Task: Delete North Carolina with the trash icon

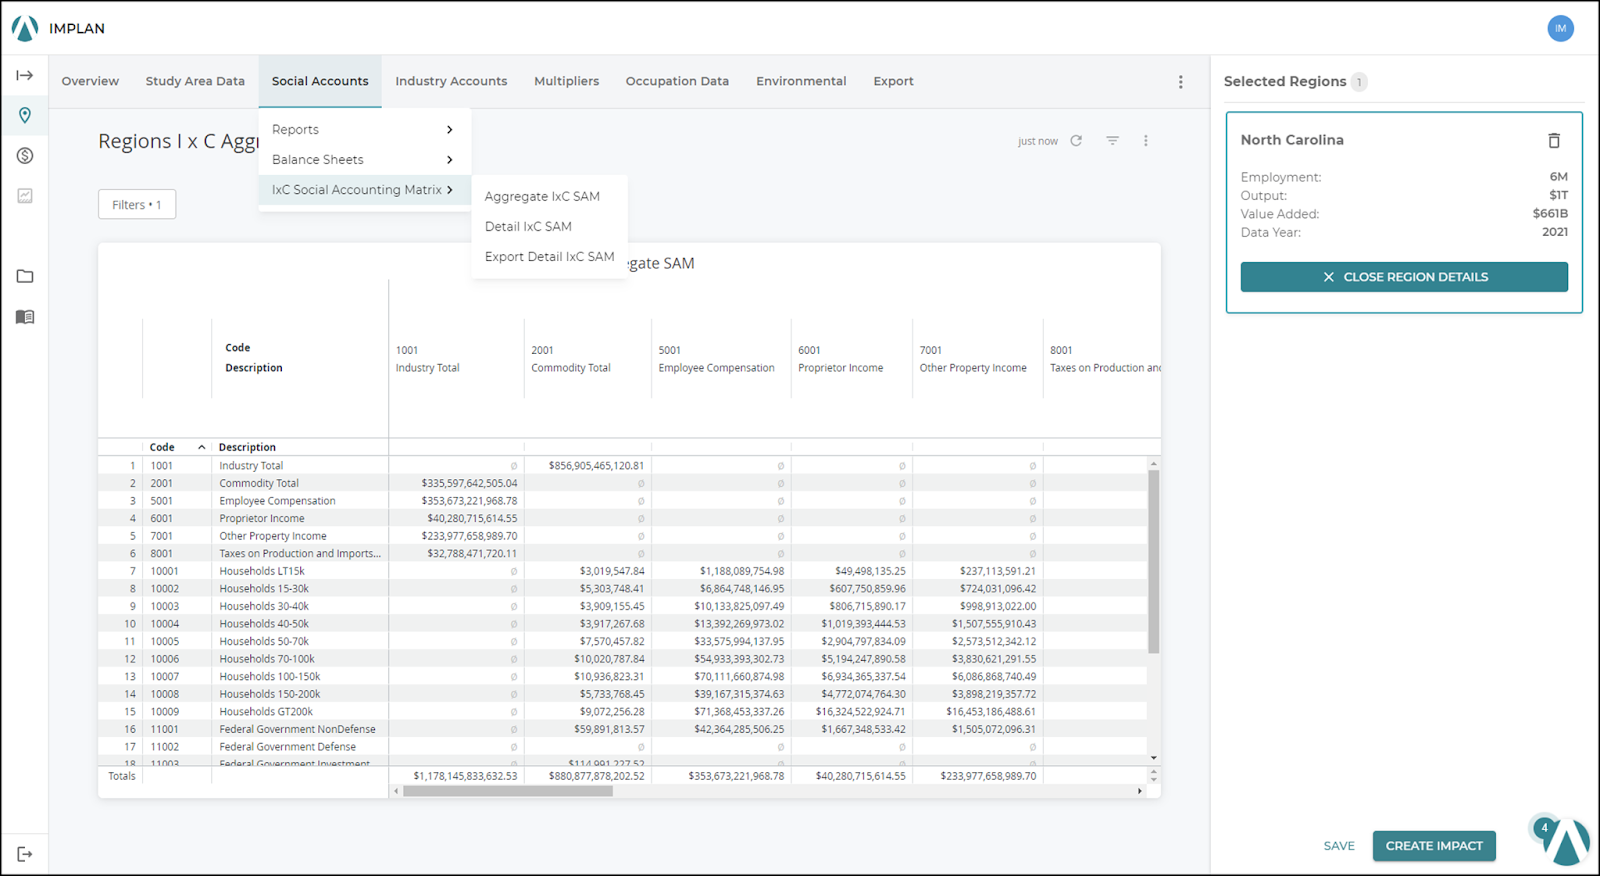Action: (x=1554, y=140)
